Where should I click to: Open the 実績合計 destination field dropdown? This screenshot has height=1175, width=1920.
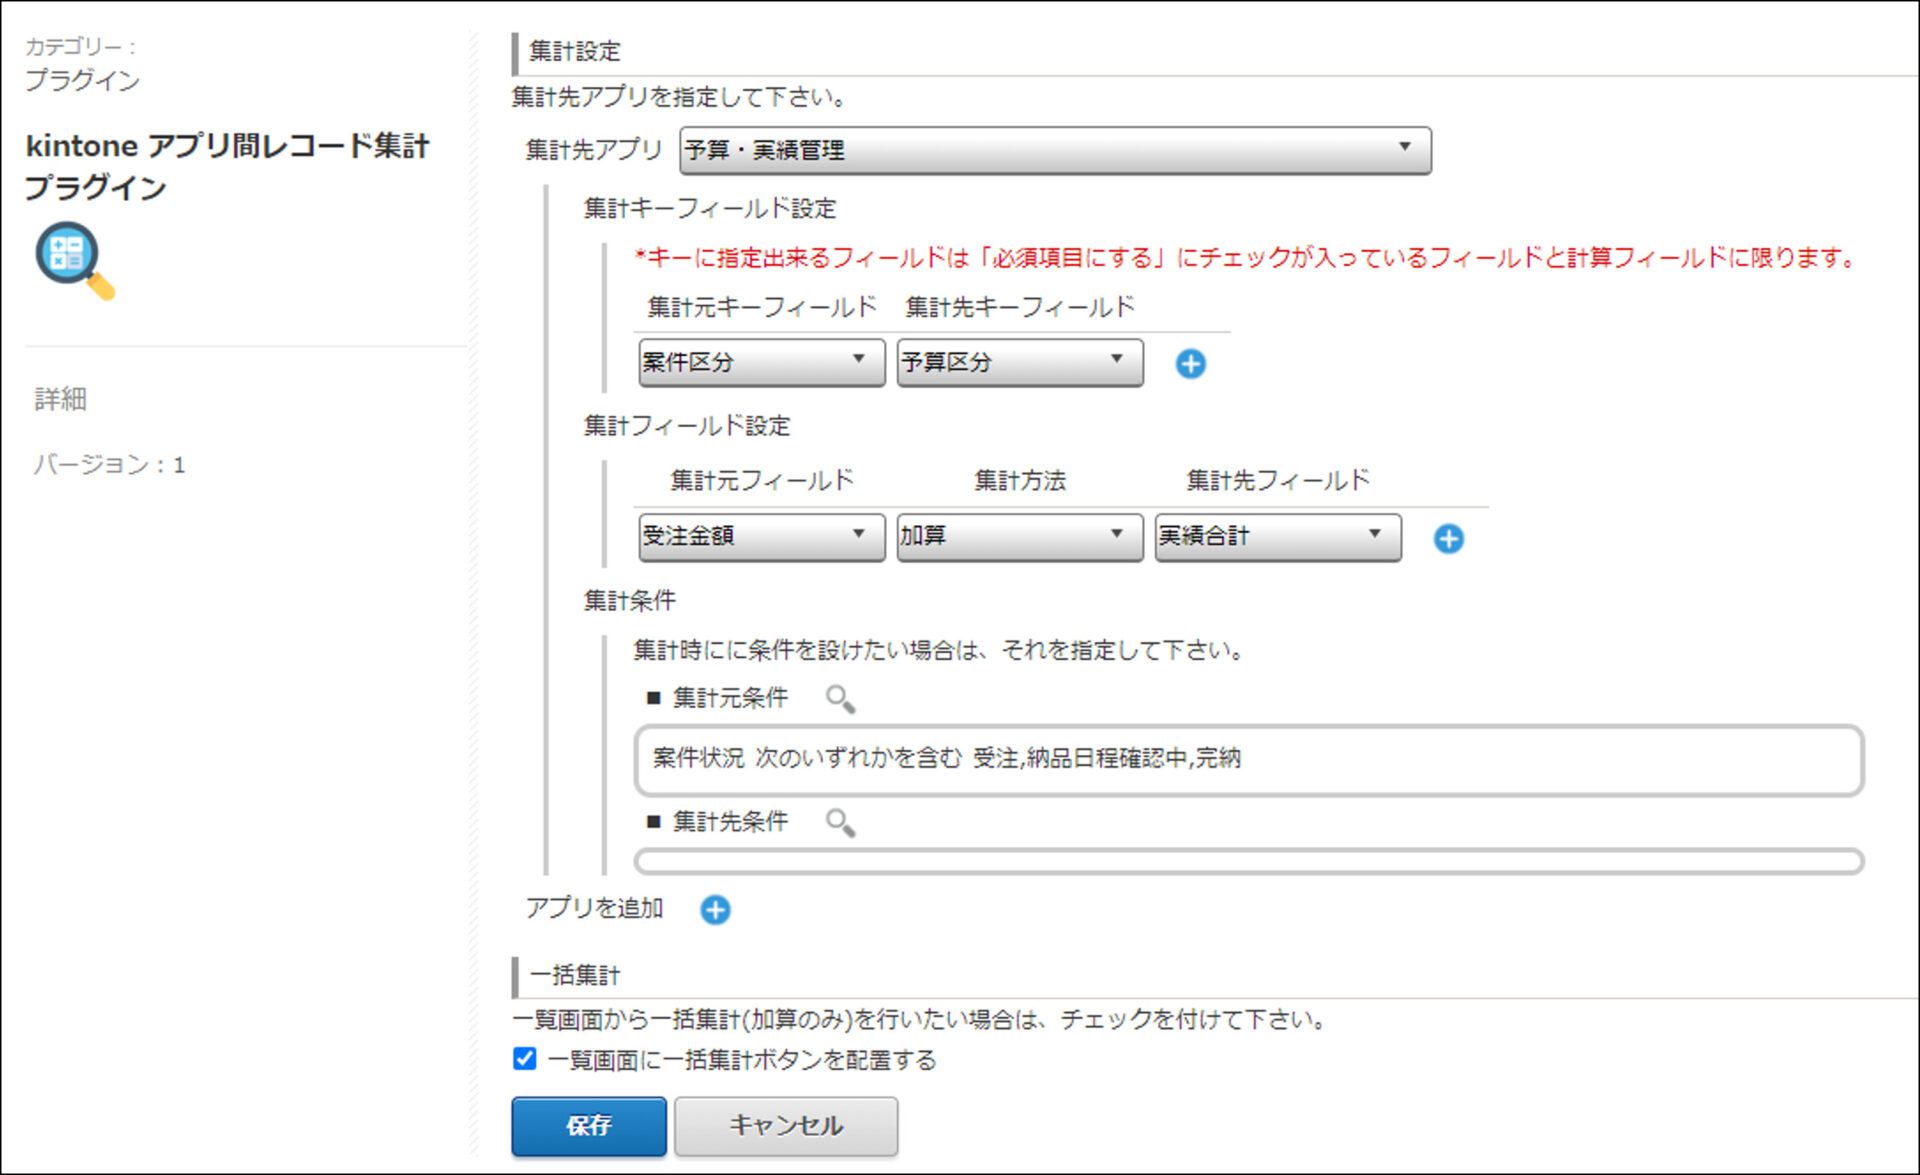coord(1277,537)
